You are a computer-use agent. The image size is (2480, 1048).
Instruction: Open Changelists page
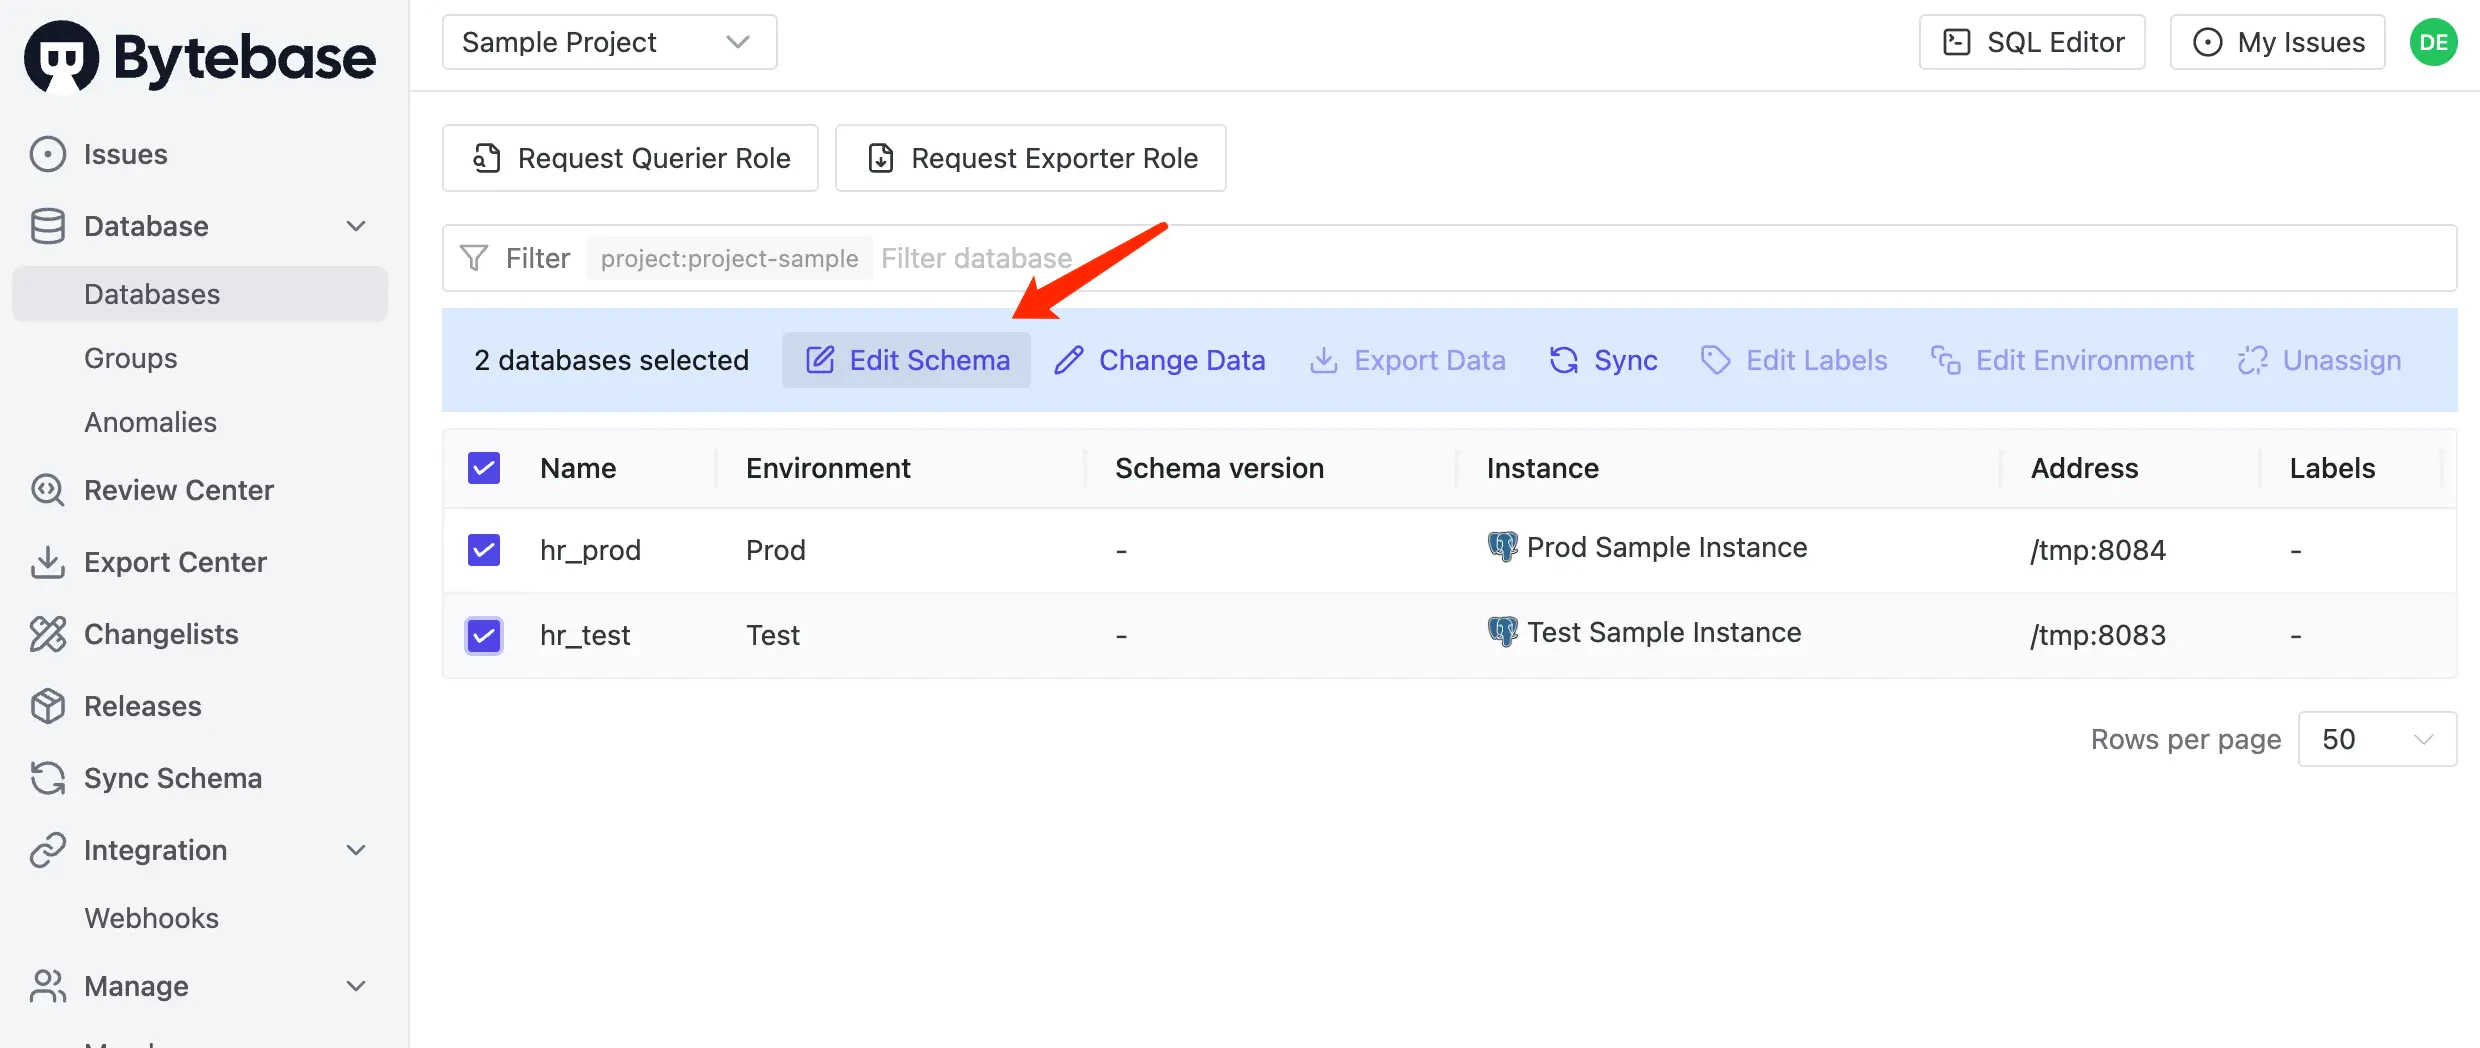coord(161,634)
